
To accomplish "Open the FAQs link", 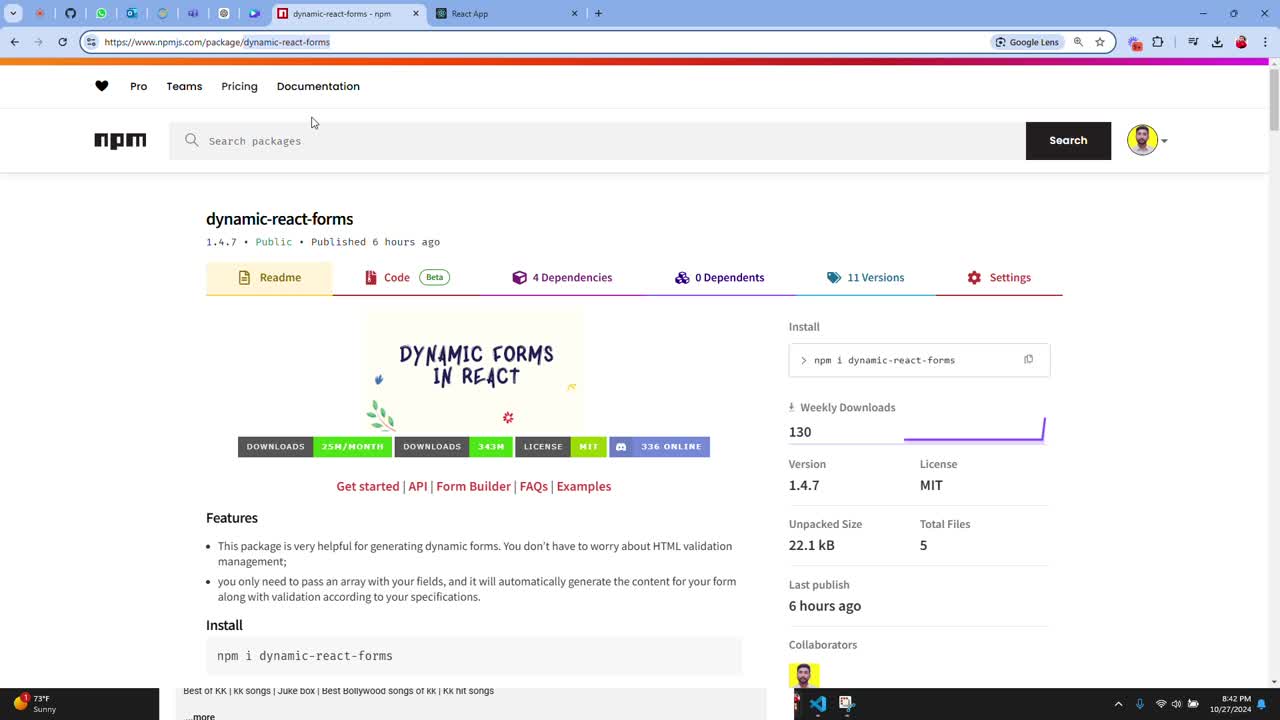I will pos(533,487).
